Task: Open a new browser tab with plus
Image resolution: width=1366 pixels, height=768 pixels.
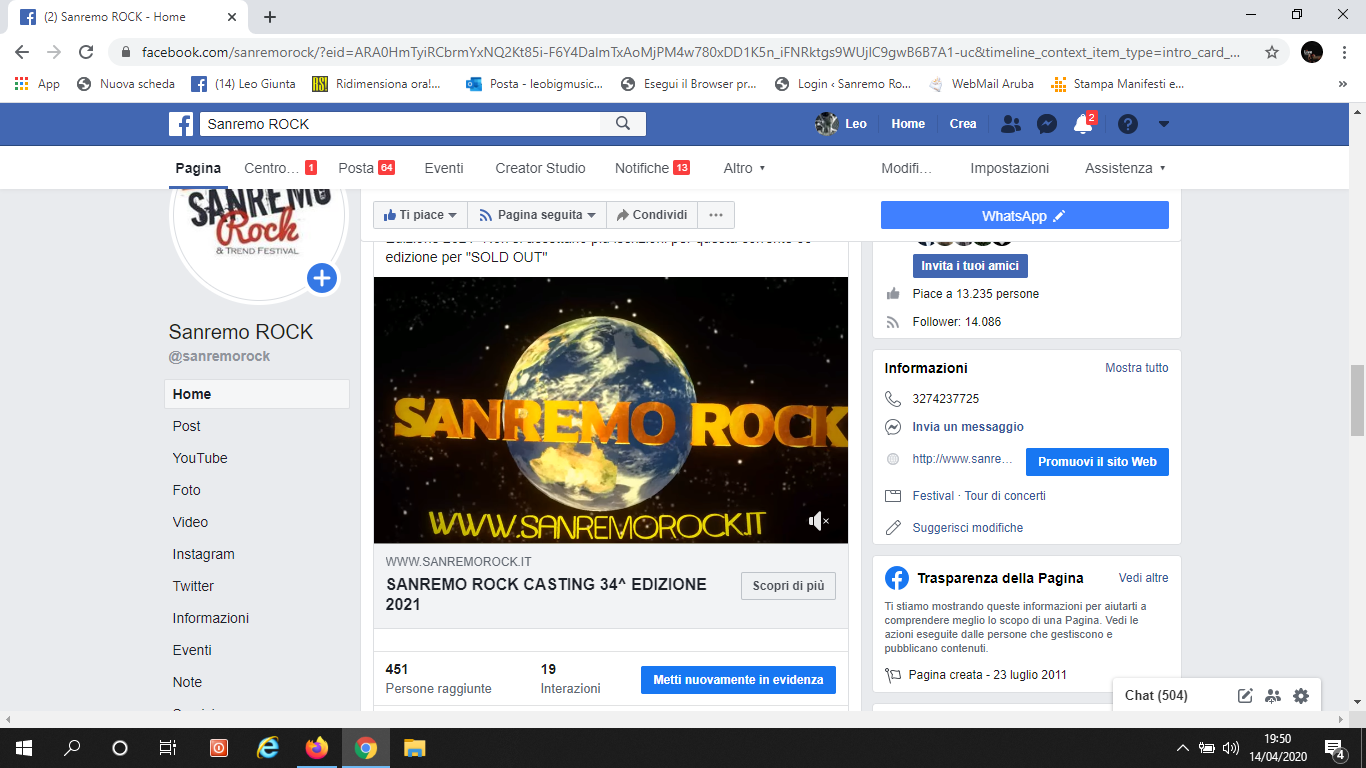Action: pyautogui.click(x=270, y=17)
